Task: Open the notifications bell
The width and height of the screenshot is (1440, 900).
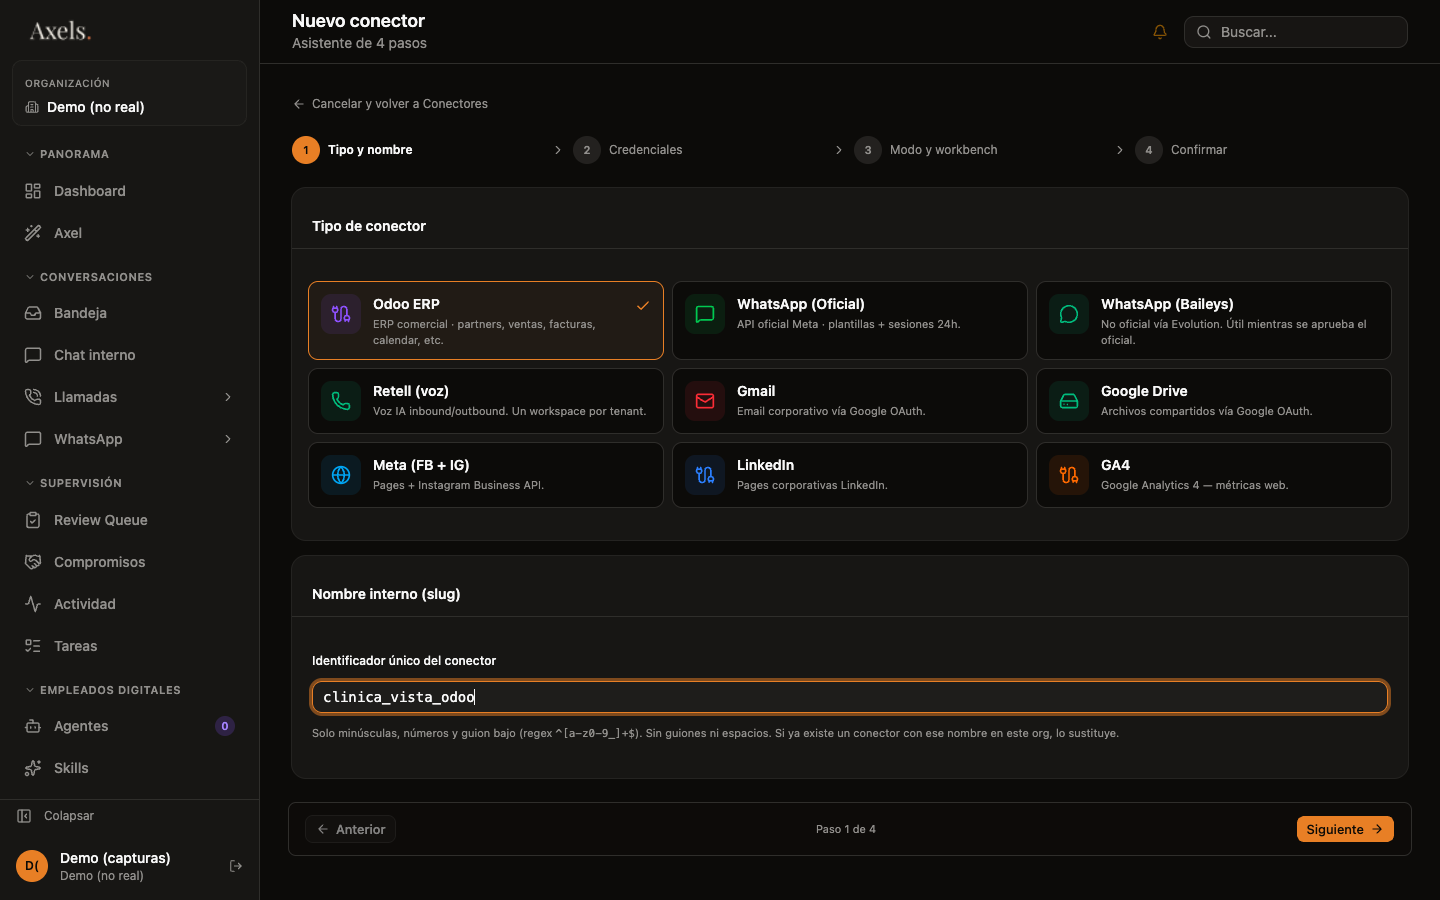Action: [1160, 32]
